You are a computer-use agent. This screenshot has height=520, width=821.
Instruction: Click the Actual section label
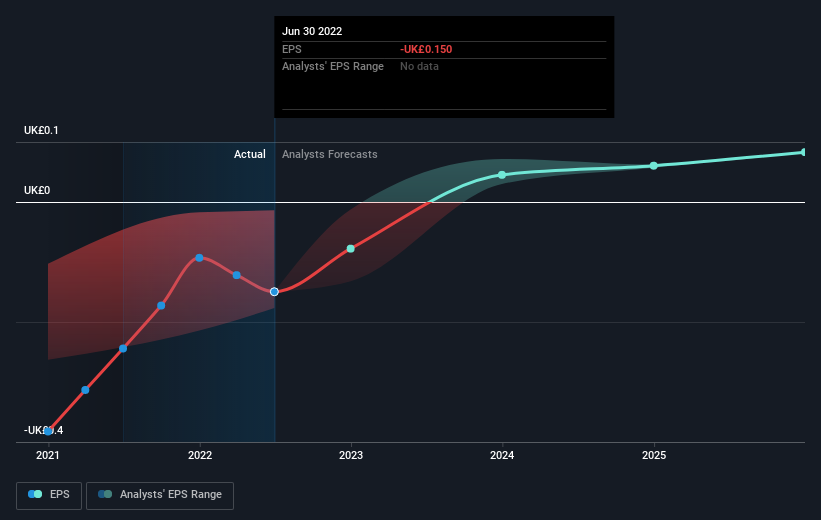(250, 154)
